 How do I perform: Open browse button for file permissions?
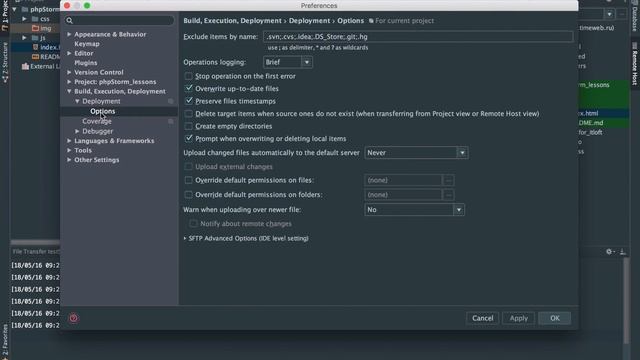tap(448, 180)
